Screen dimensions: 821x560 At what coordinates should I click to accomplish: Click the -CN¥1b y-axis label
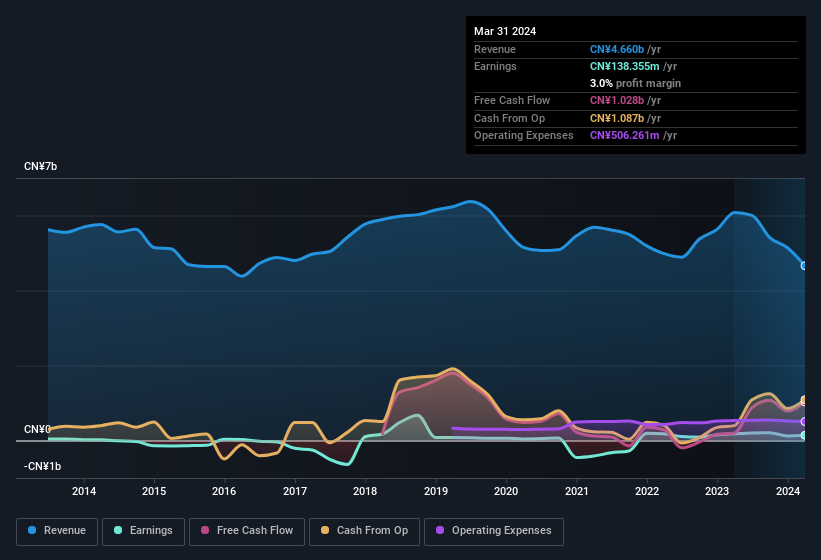(42, 466)
